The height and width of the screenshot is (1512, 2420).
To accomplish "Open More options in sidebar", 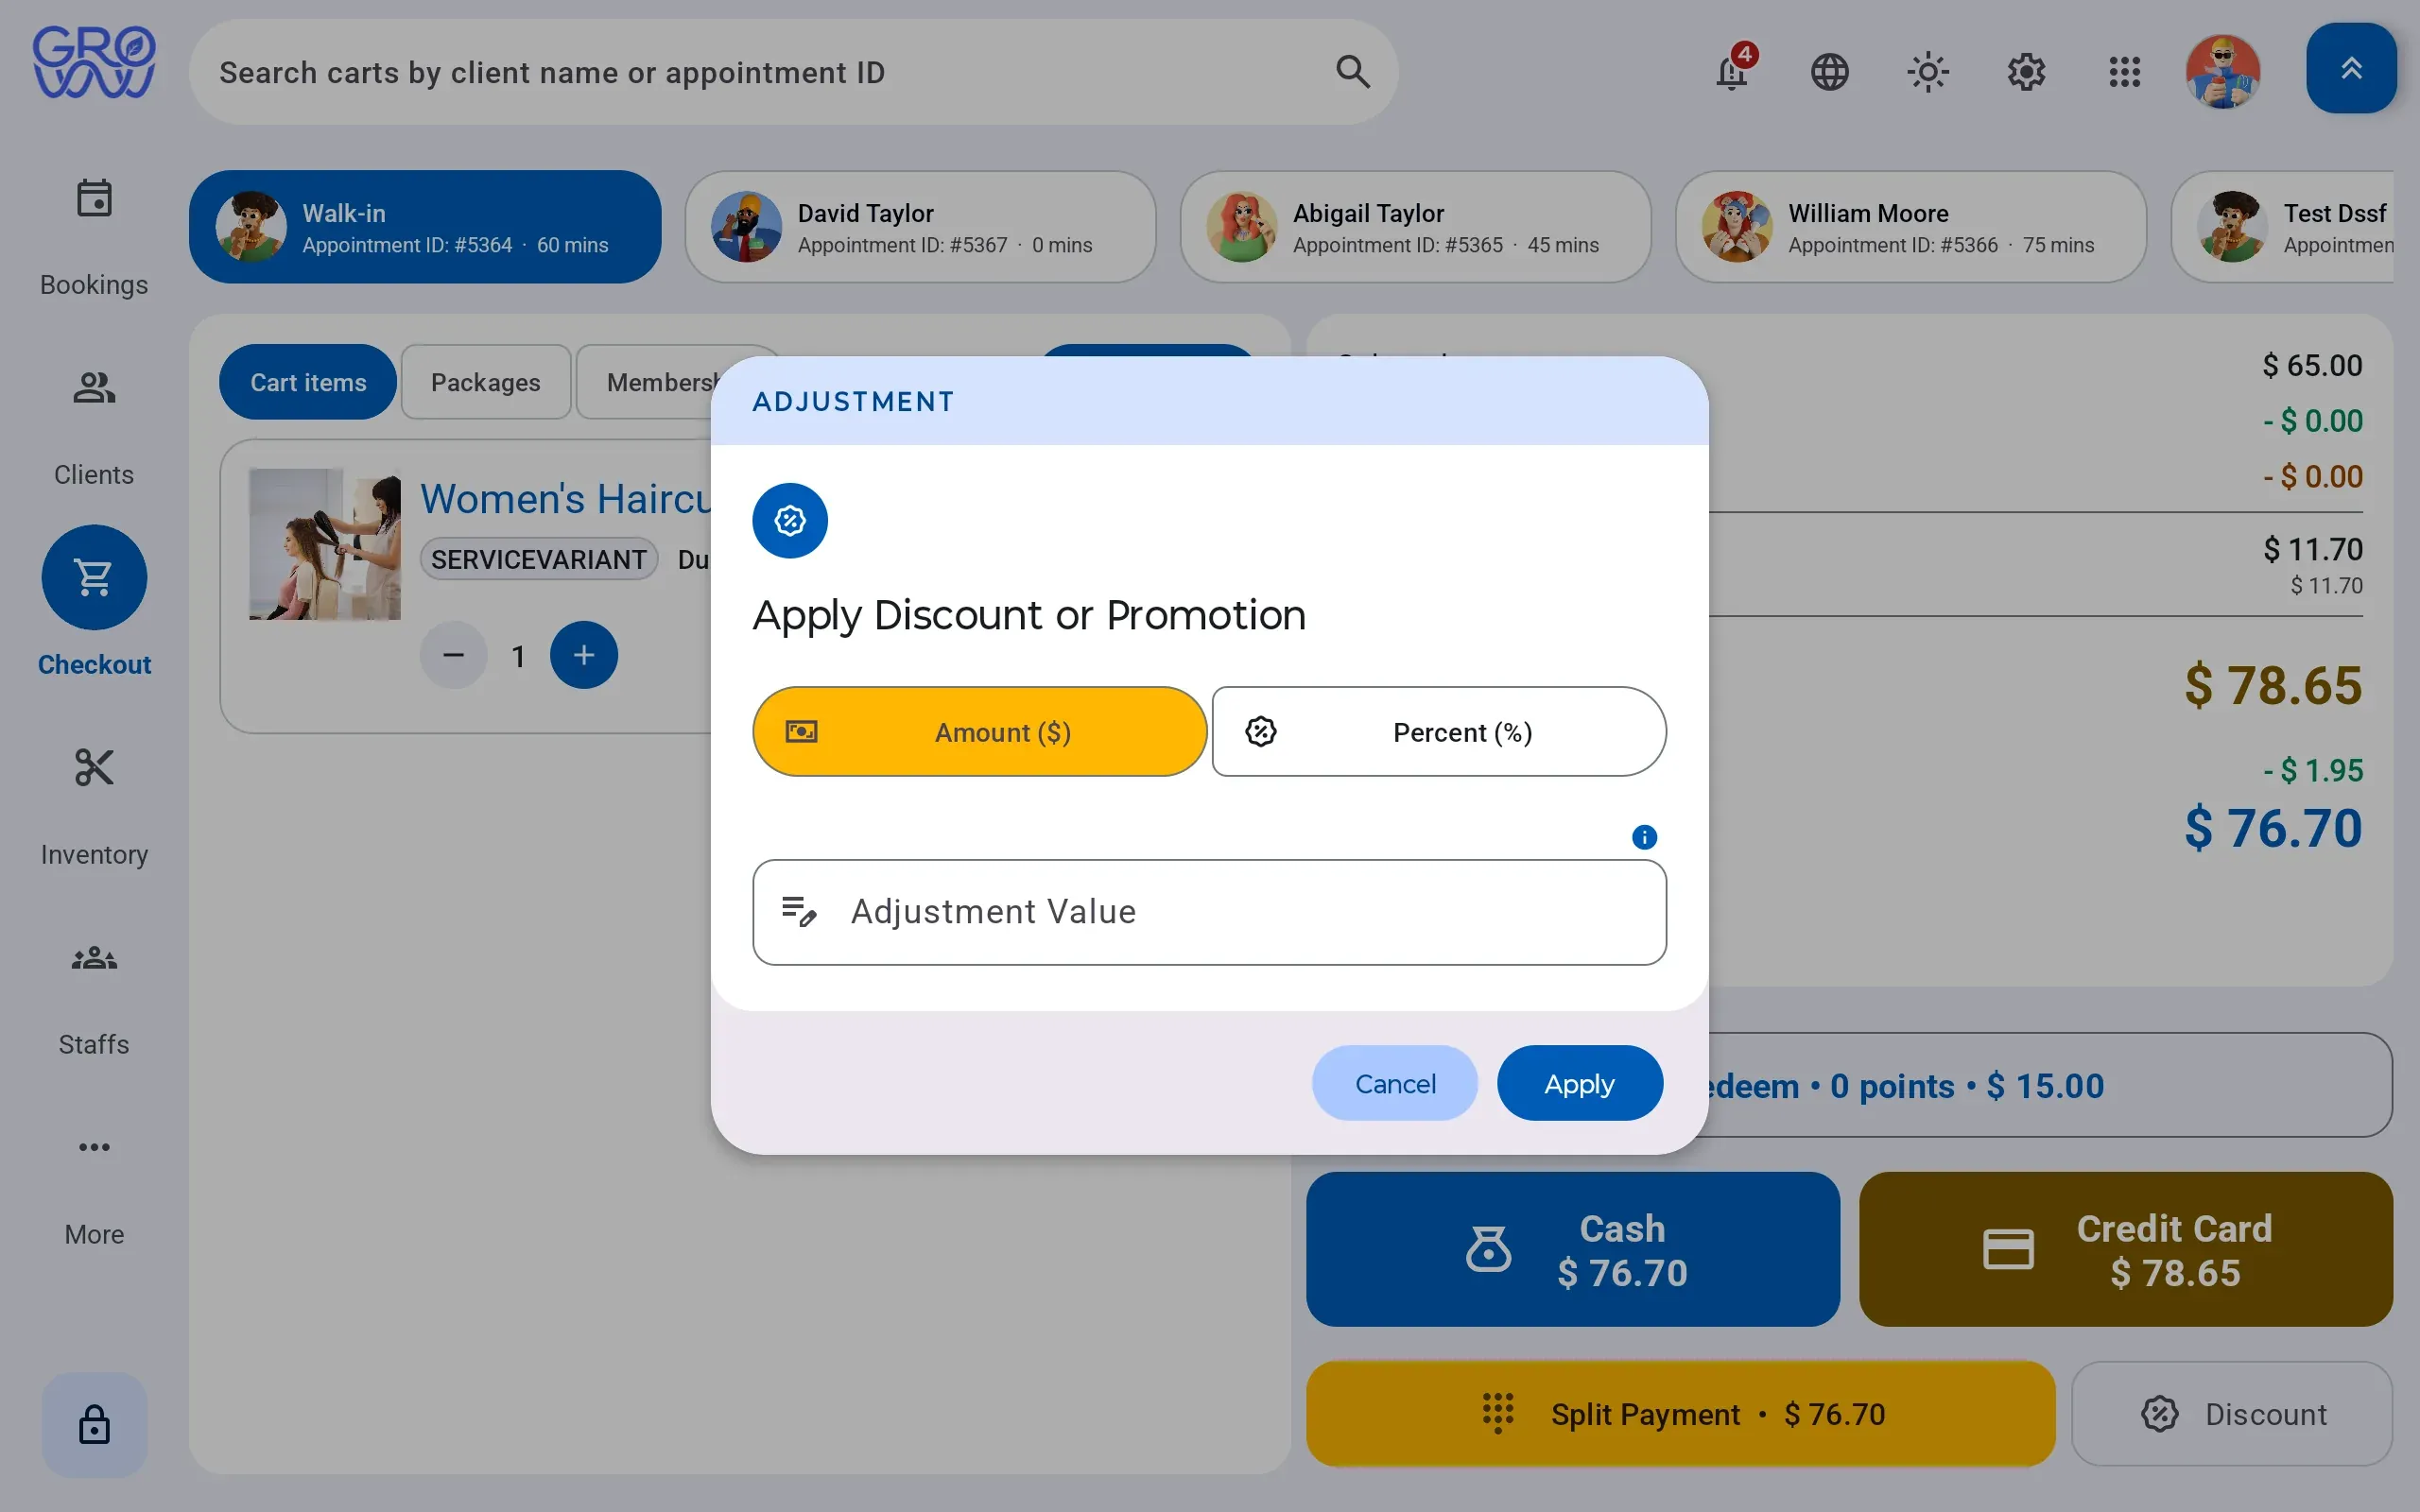I will pyautogui.click(x=94, y=1188).
